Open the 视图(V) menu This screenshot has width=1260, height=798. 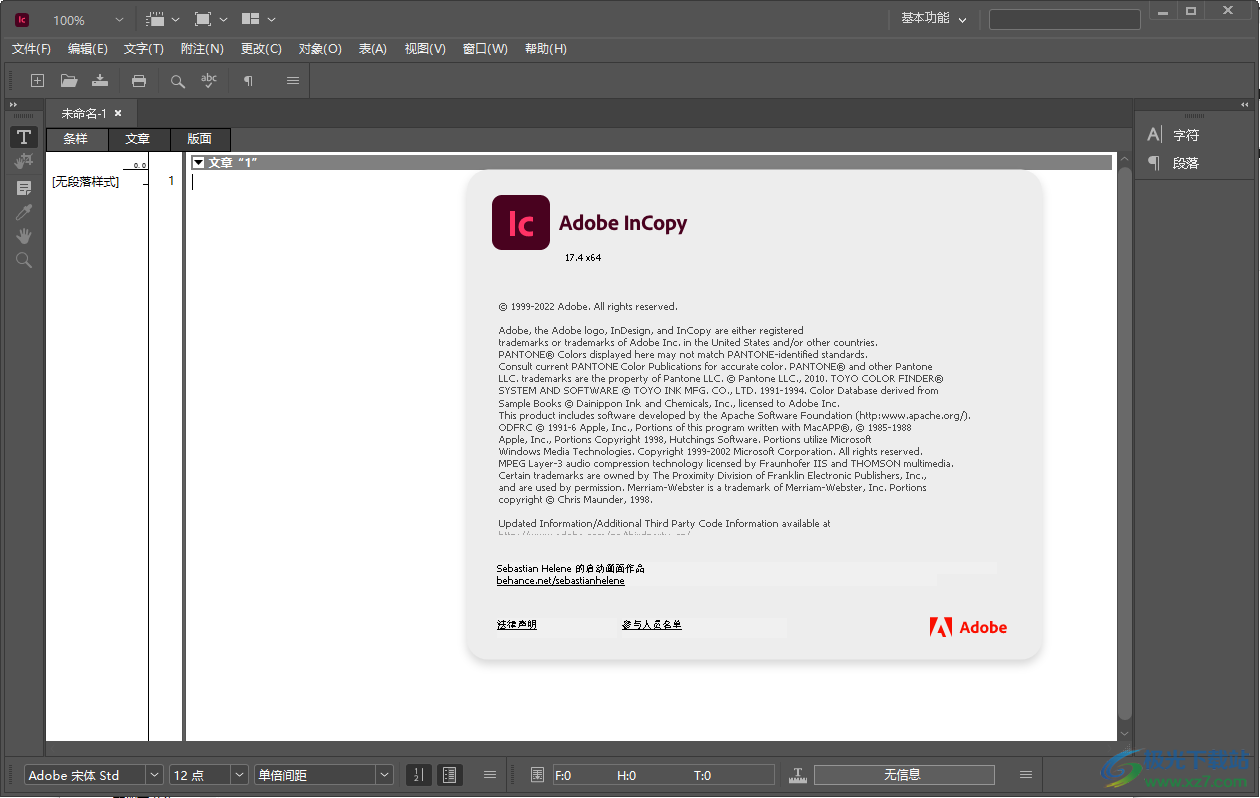(425, 49)
